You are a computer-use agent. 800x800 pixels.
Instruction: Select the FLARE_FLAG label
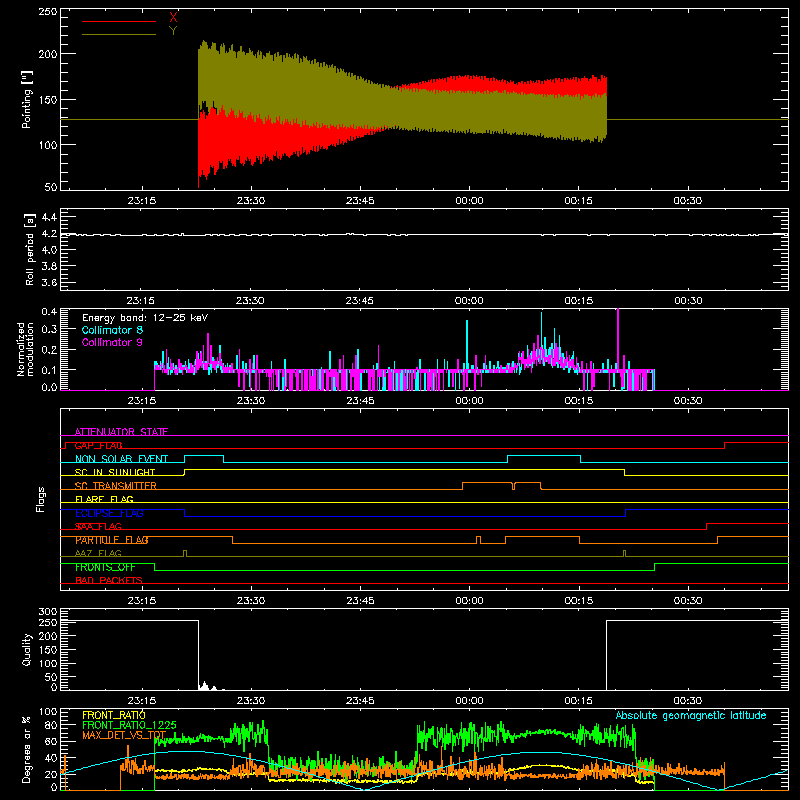pos(104,499)
